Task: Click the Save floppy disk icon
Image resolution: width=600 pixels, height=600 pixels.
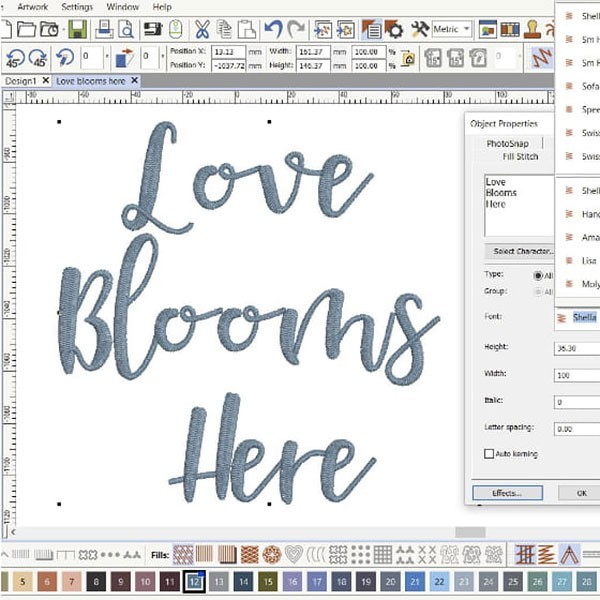Action: tap(77, 29)
